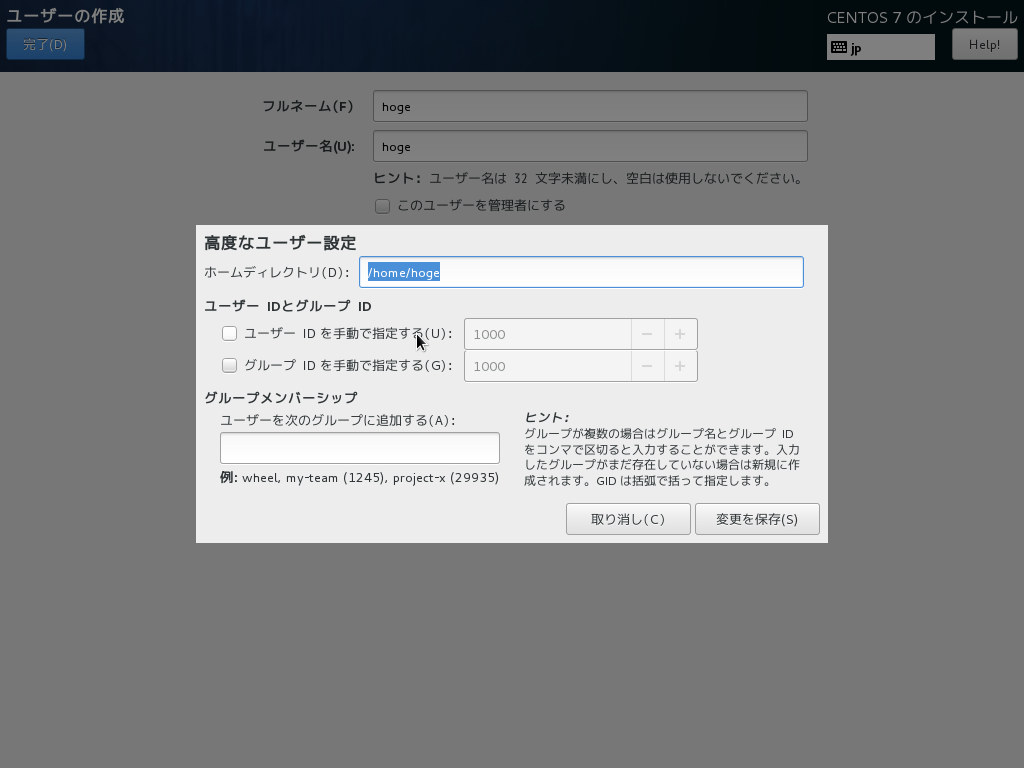Decrement the user ID with minus stepper

(647, 333)
